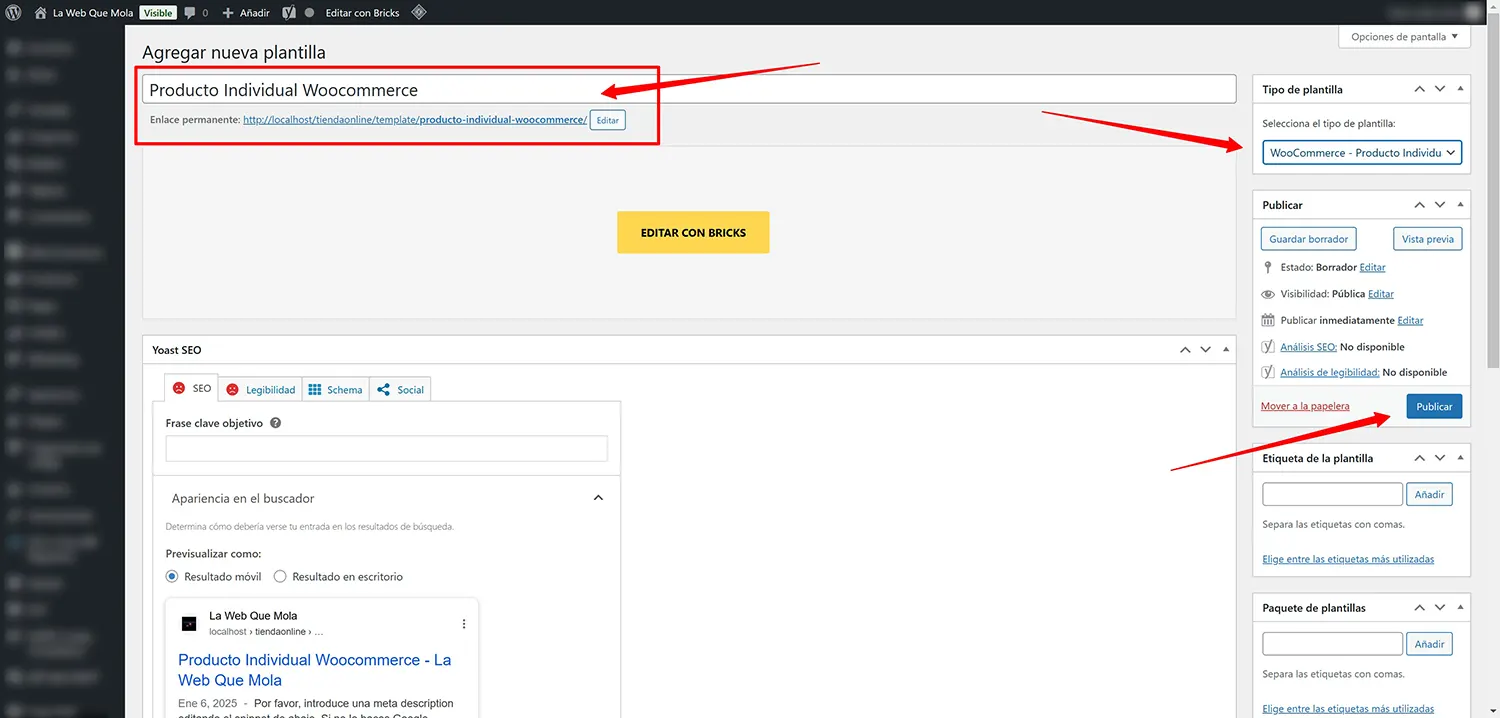The height and width of the screenshot is (718, 1500).
Task: Click the blue Publicar button
Action: point(1434,406)
